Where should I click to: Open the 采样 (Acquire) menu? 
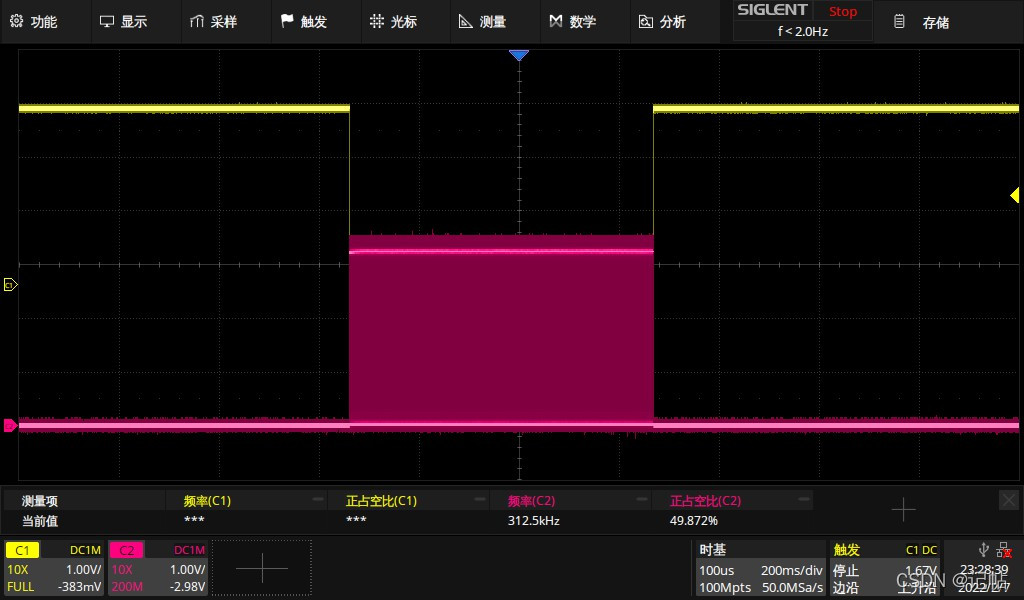tap(214, 22)
